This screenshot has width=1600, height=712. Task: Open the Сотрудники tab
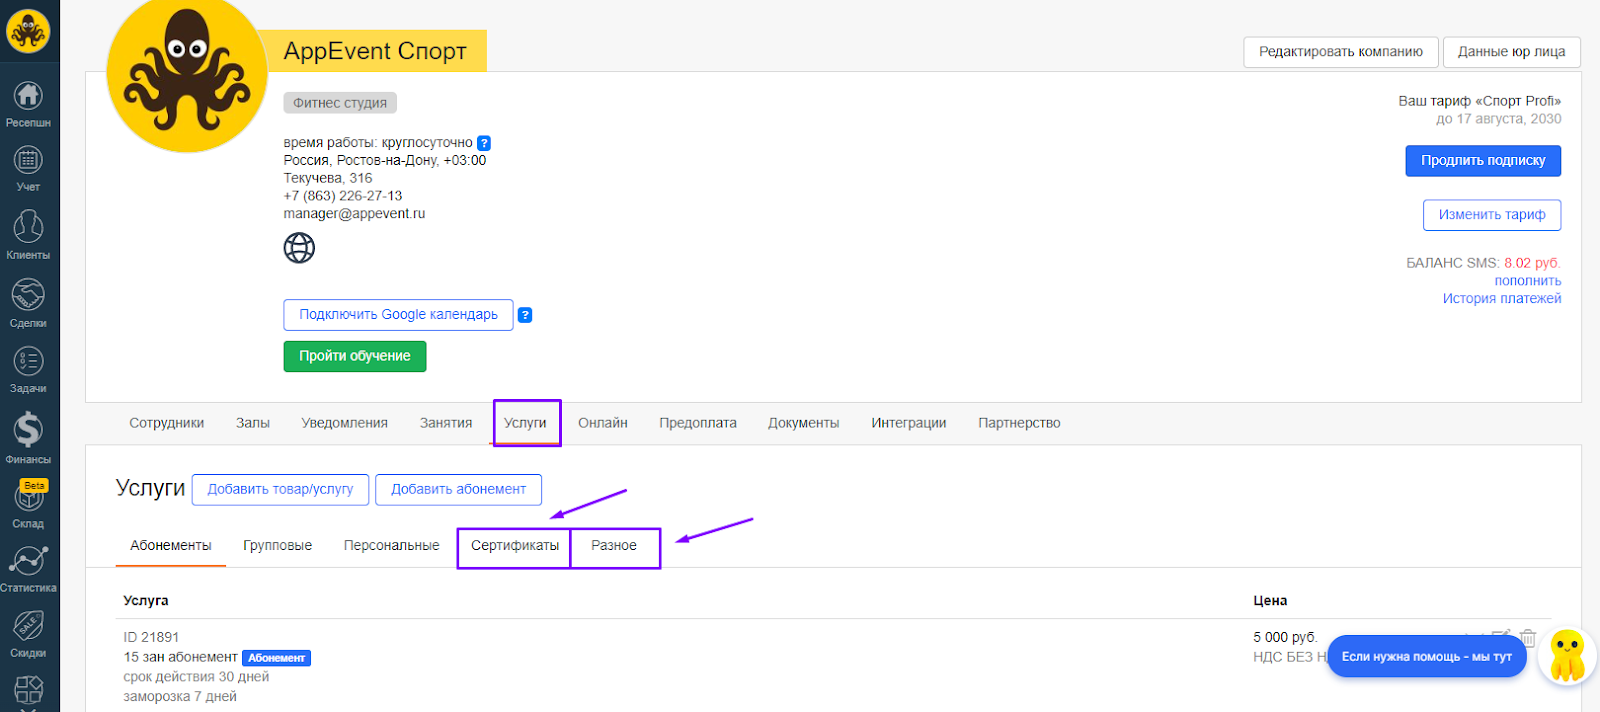click(166, 423)
